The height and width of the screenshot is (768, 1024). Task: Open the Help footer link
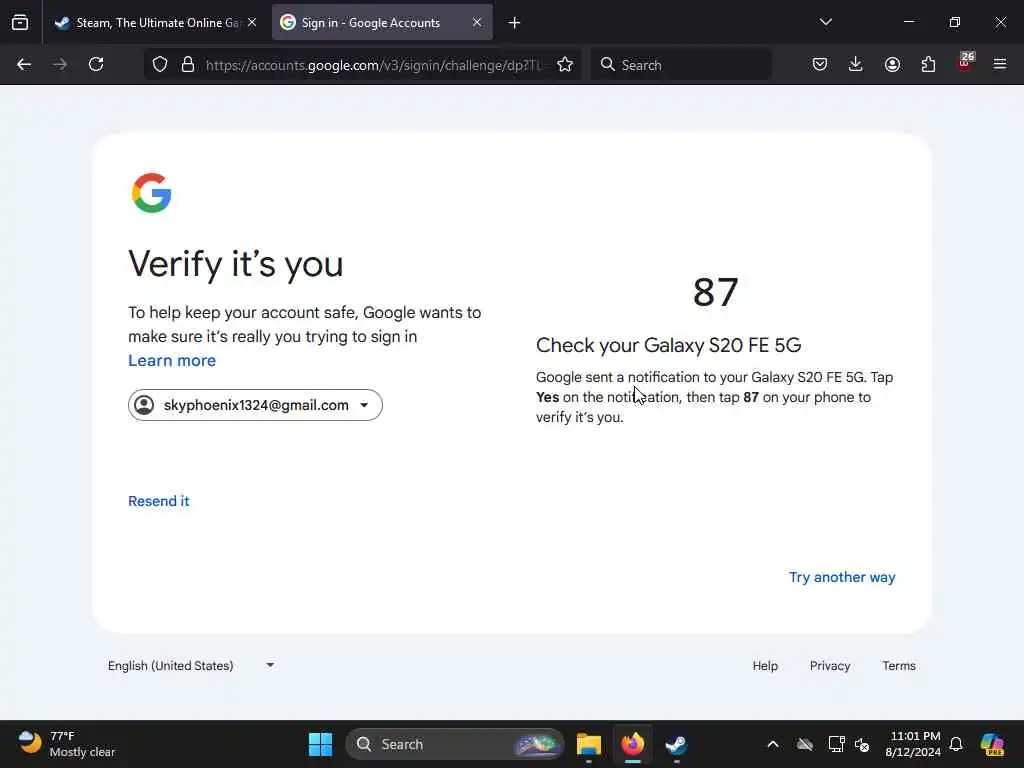tap(765, 665)
